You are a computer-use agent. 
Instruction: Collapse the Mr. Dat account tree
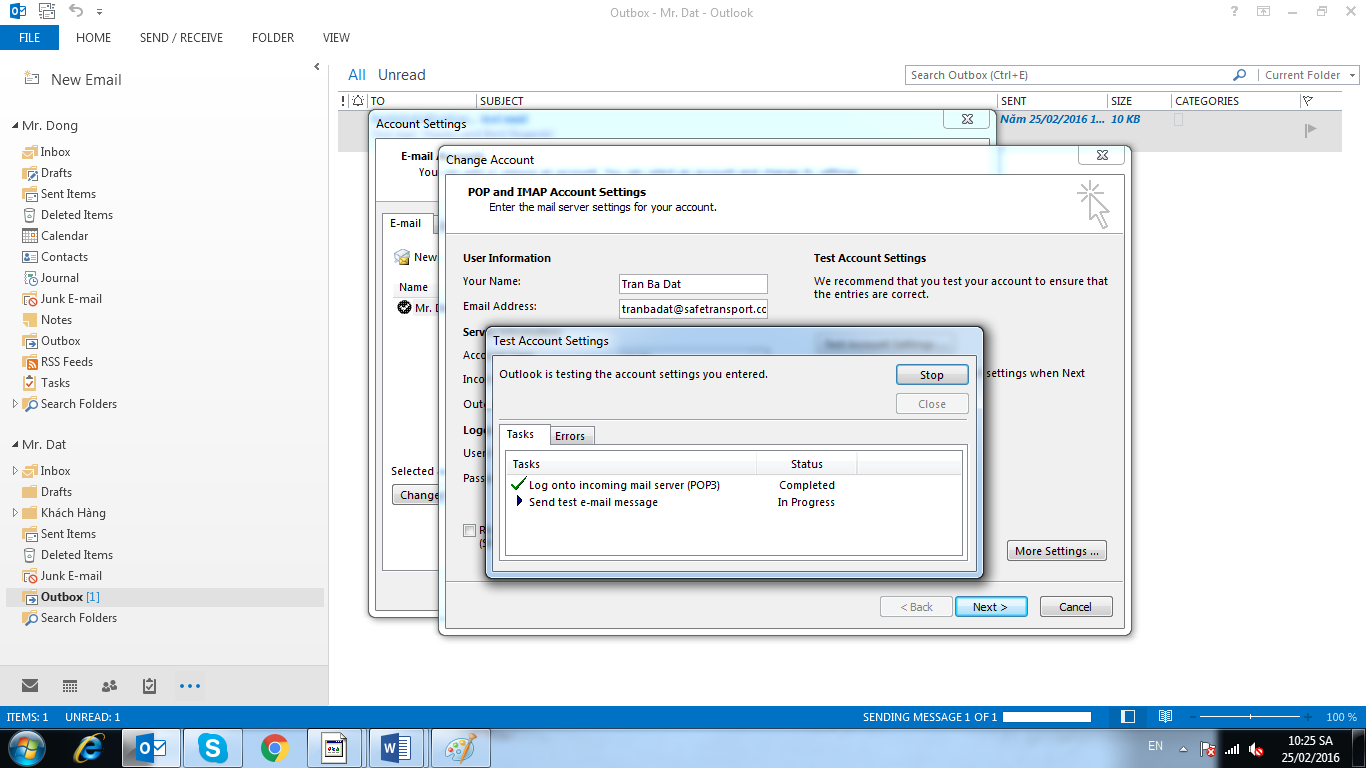coord(15,445)
